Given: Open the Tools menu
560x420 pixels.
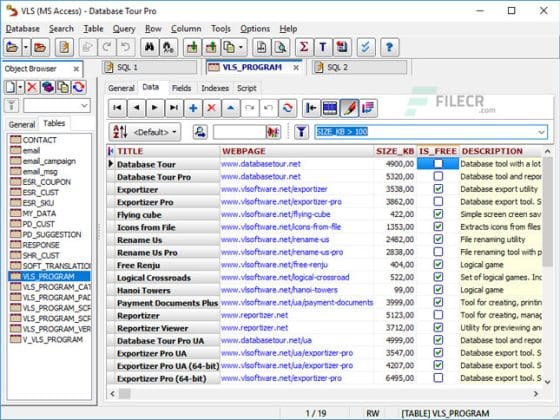Looking at the screenshot, I should tap(221, 29).
